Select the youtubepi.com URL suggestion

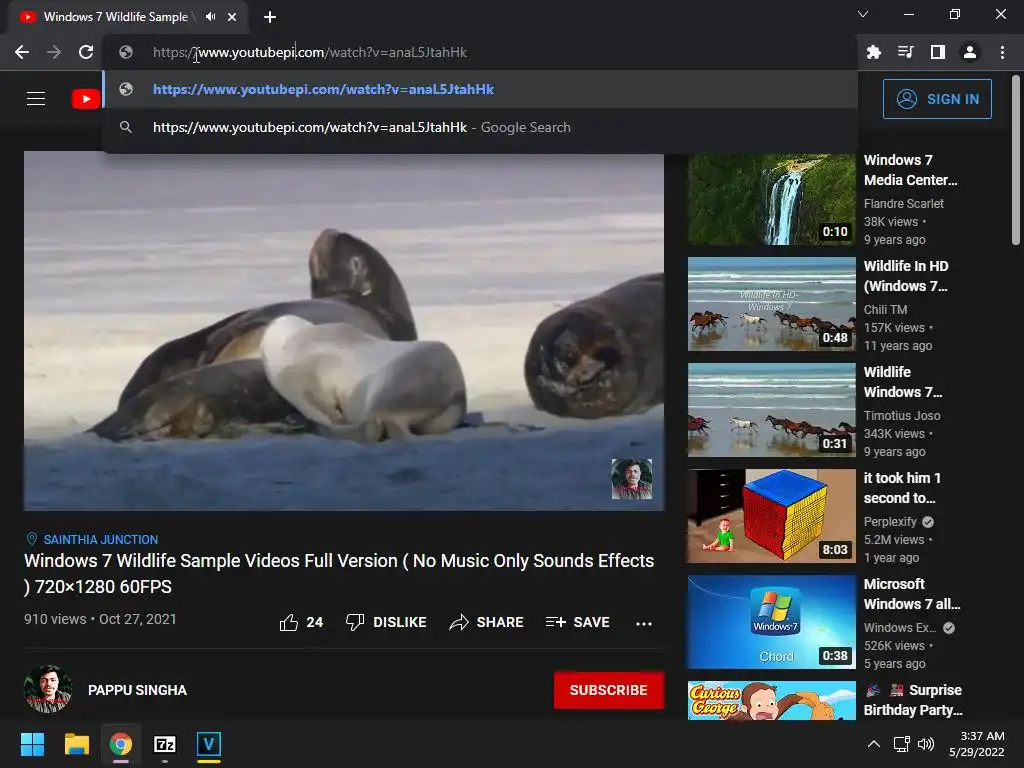480,89
